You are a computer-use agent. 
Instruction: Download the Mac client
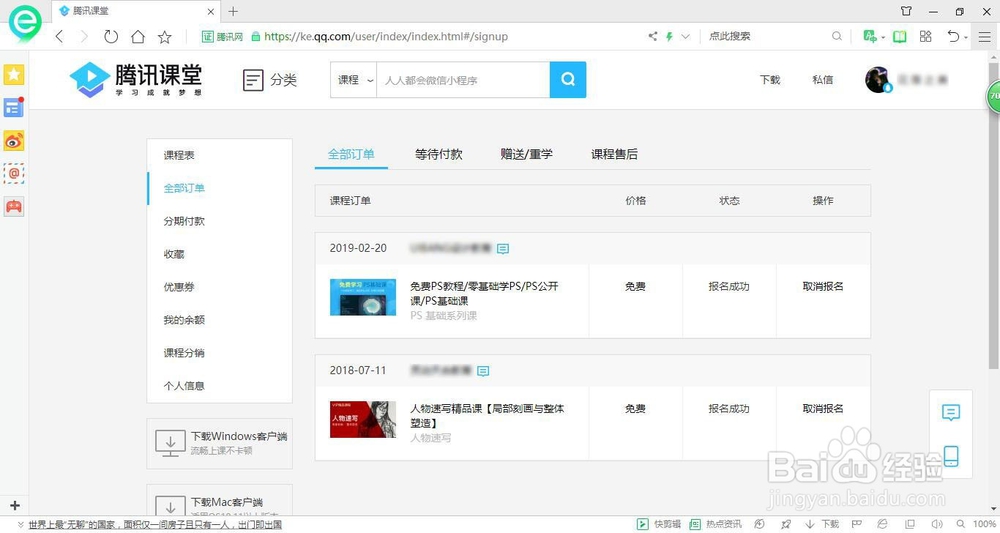(219, 500)
